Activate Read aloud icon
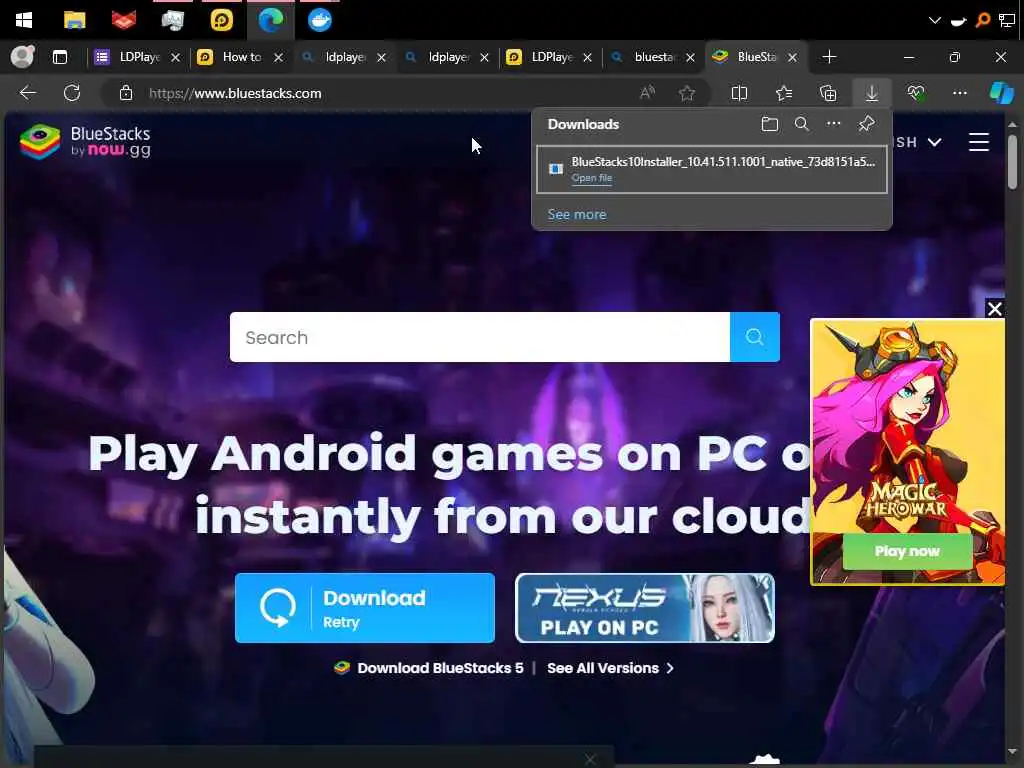 [x=647, y=93]
